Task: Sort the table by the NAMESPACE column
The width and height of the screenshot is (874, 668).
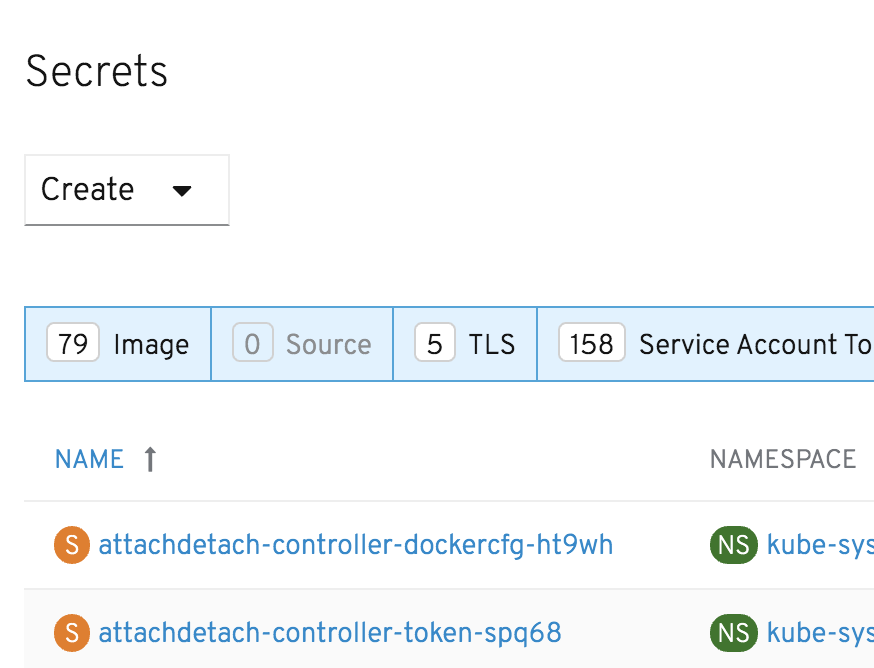Action: pyautogui.click(x=783, y=459)
